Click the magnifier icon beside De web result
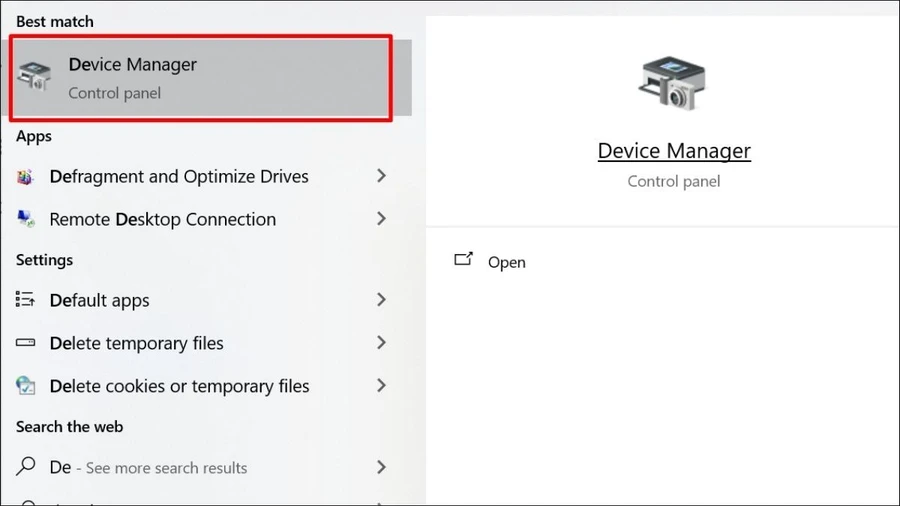 pyautogui.click(x=26, y=466)
